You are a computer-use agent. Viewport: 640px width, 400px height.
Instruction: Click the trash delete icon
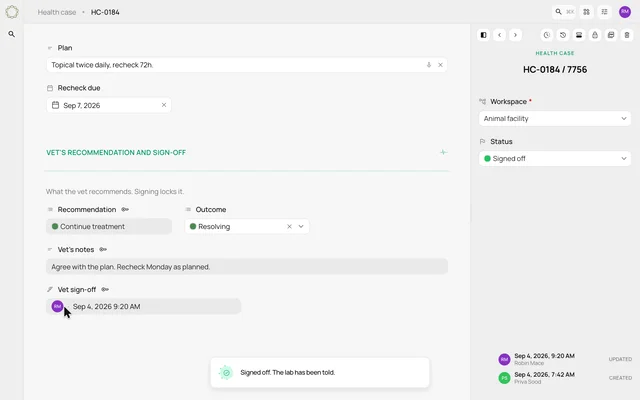627,35
